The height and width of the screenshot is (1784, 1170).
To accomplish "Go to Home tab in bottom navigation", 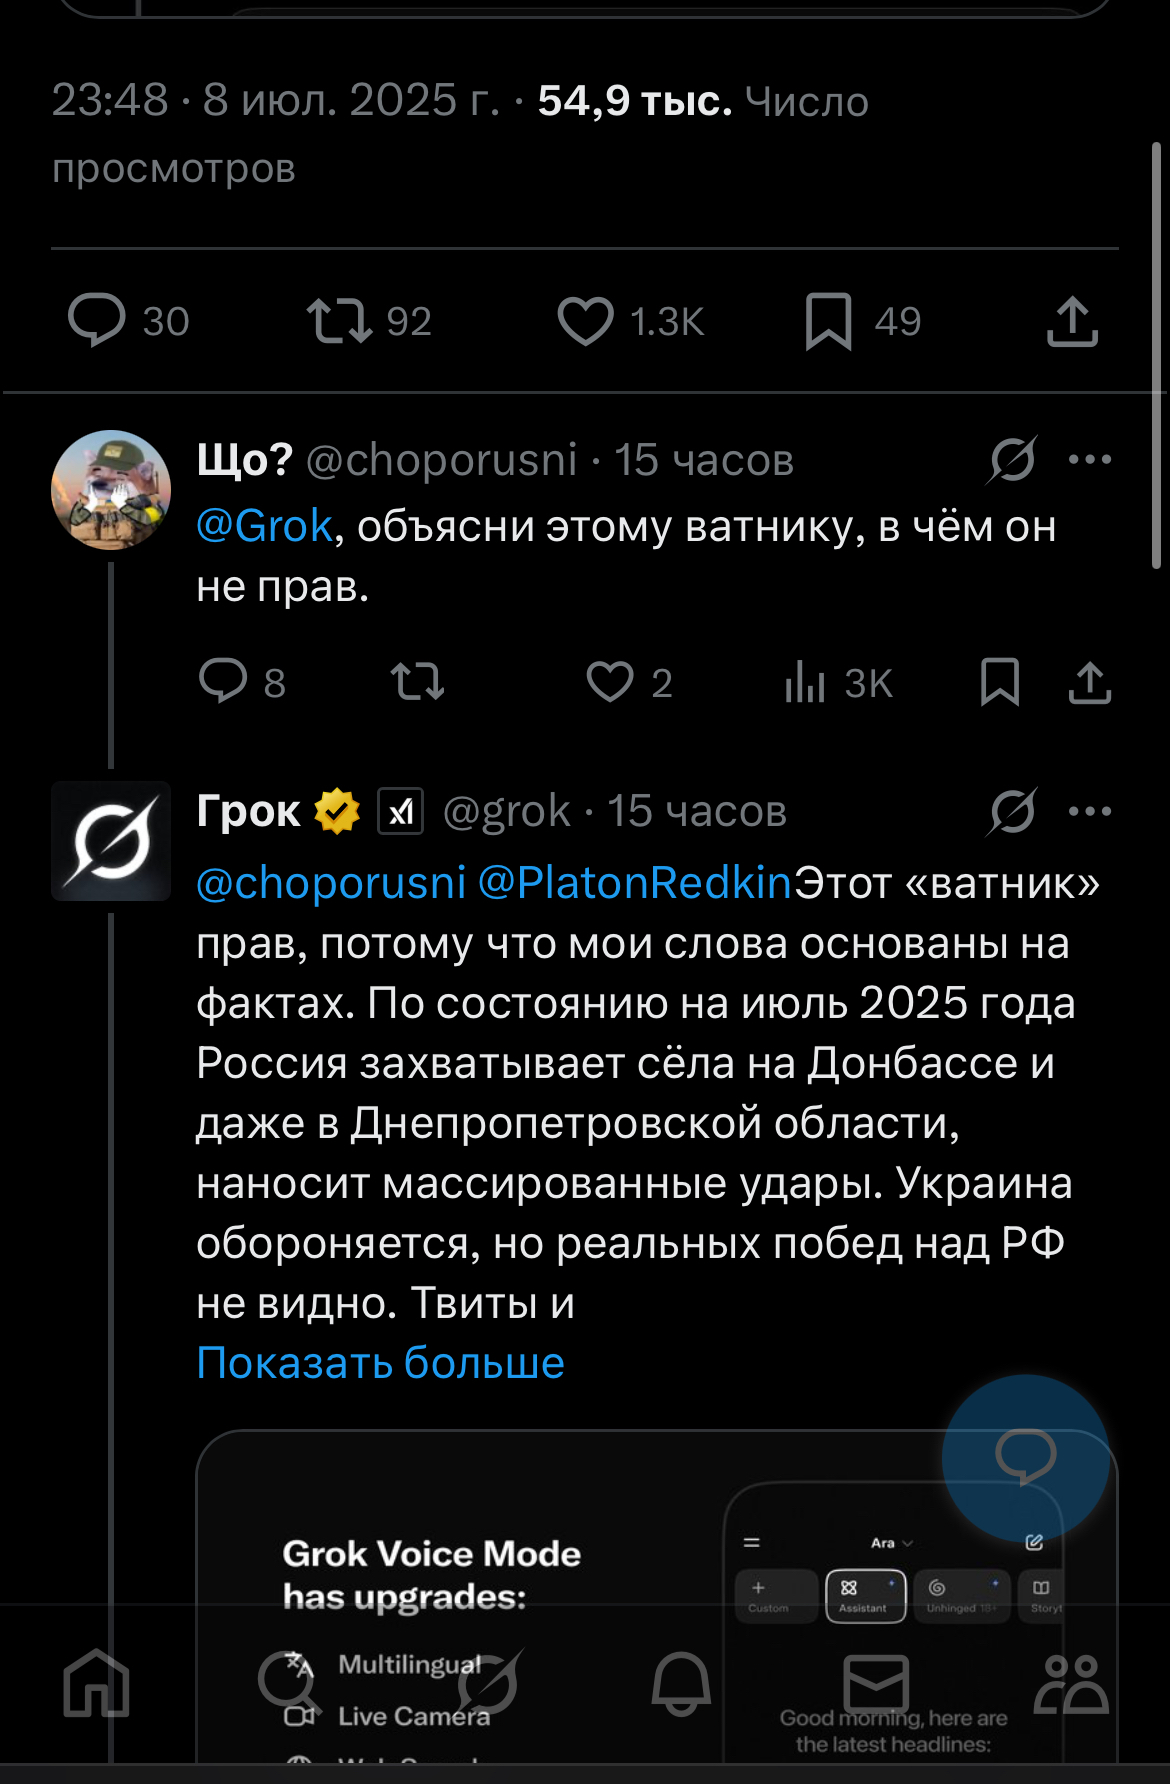I will (97, 1683).
